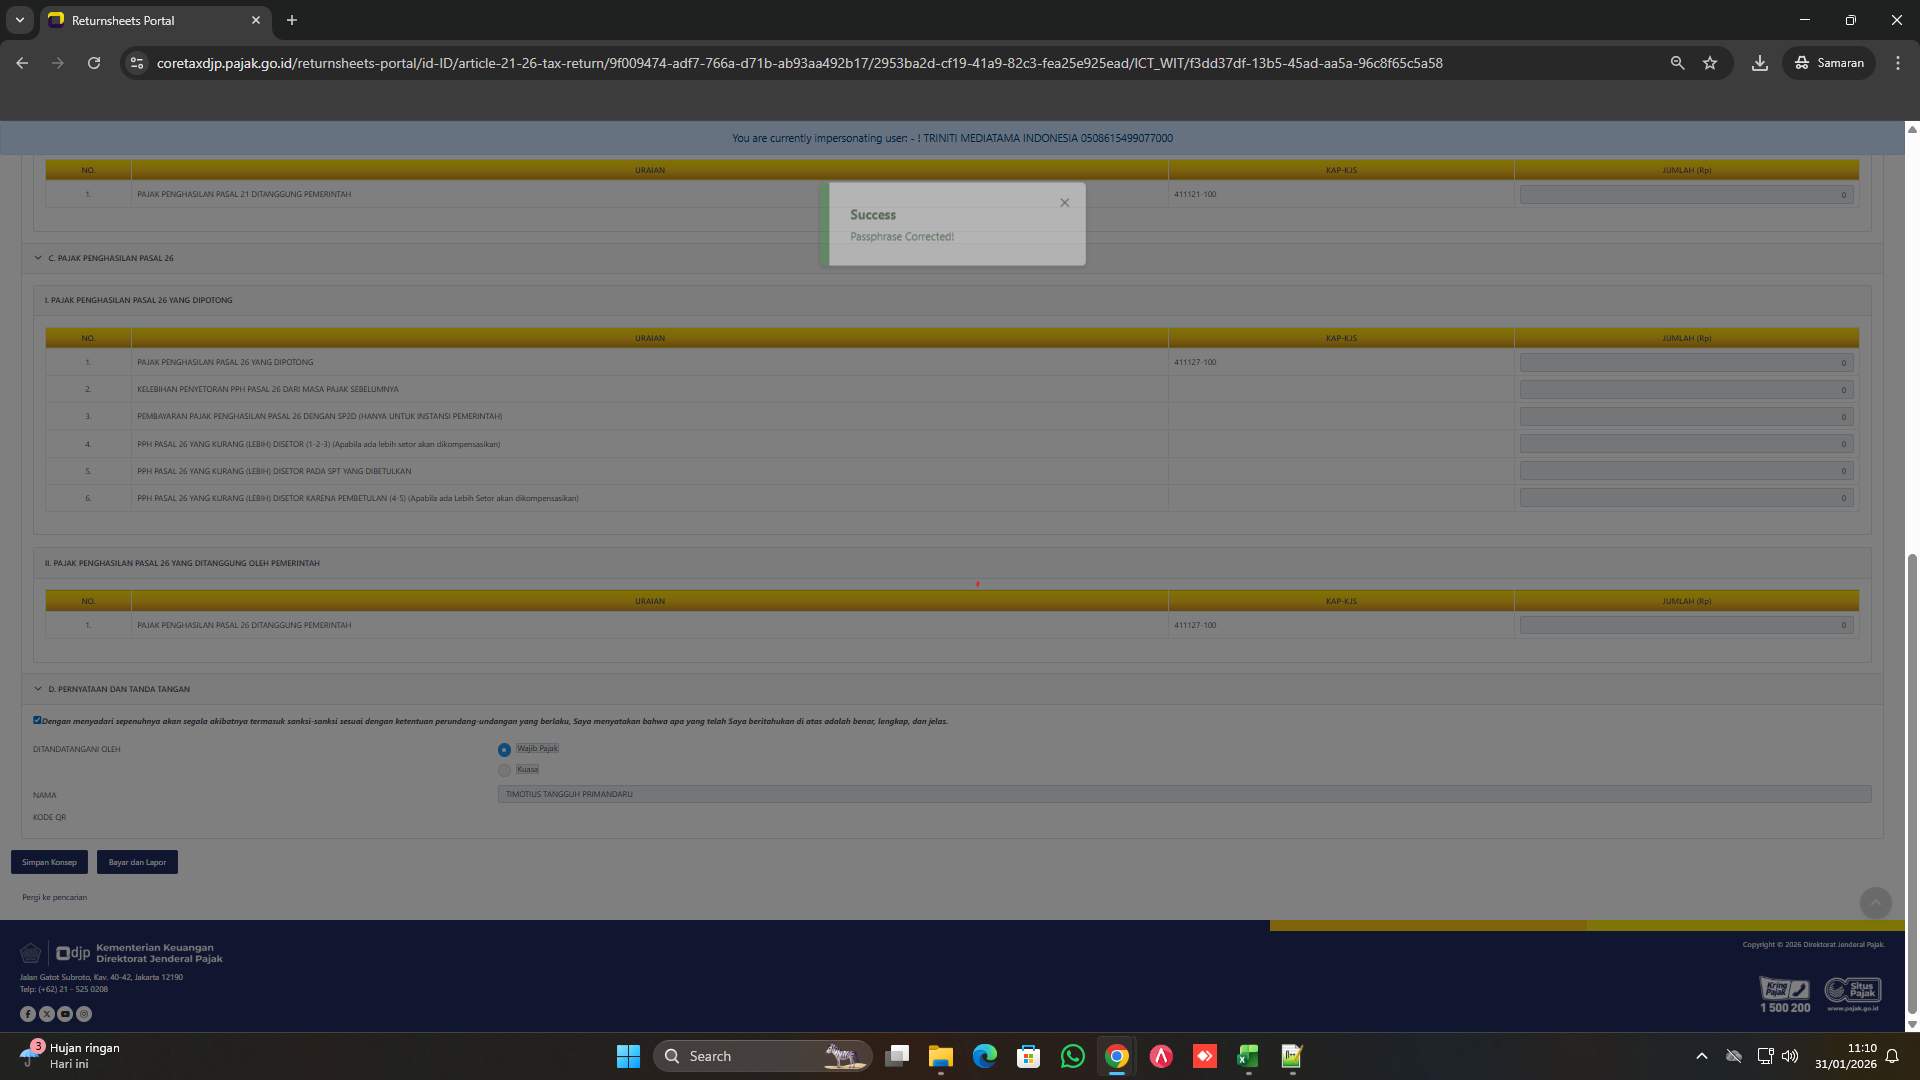
Task: Click the Kring Pajak 1500 200 logo
Action: (x=1784, y=993)
